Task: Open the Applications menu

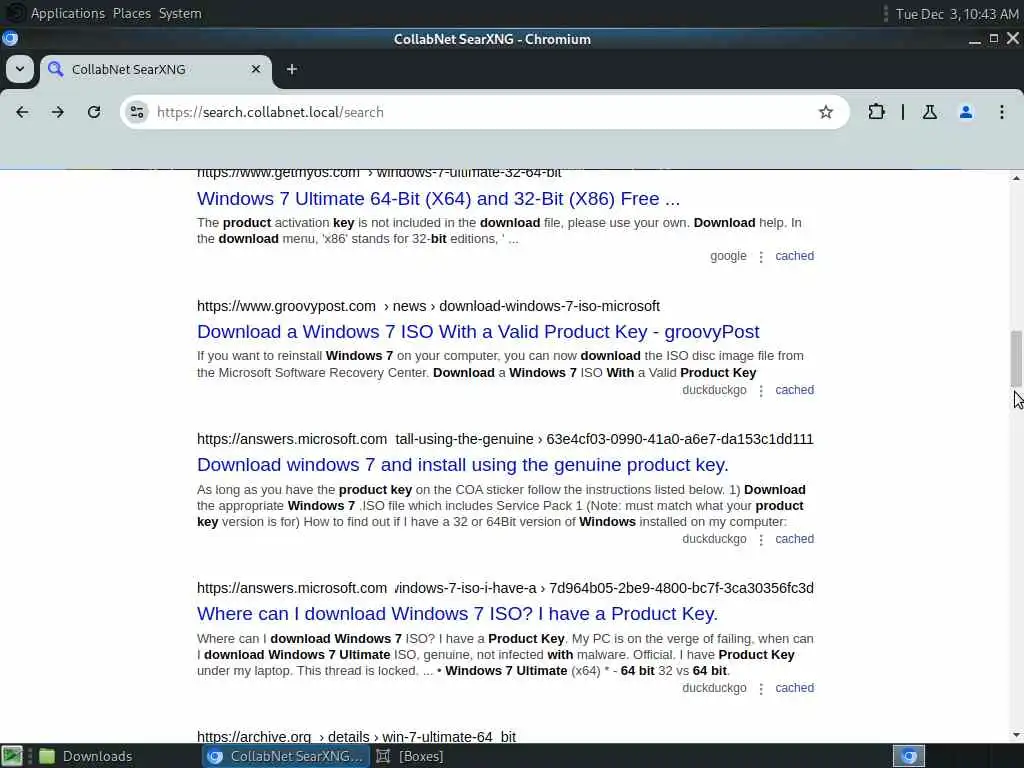Action: [x=68, y=13]
